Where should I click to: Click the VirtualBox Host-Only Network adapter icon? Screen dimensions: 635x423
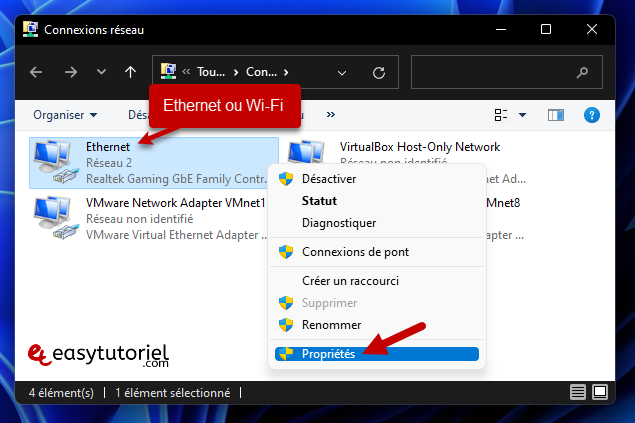pyautogui.click(x=306, y=152)
